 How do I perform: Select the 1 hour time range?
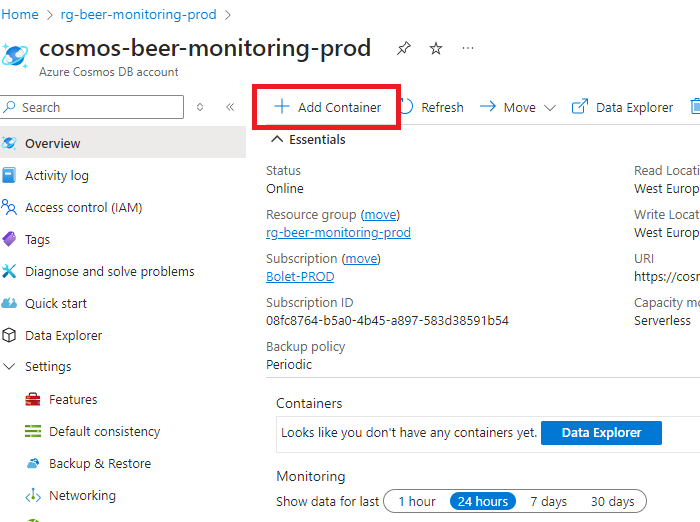click(417, 501)
